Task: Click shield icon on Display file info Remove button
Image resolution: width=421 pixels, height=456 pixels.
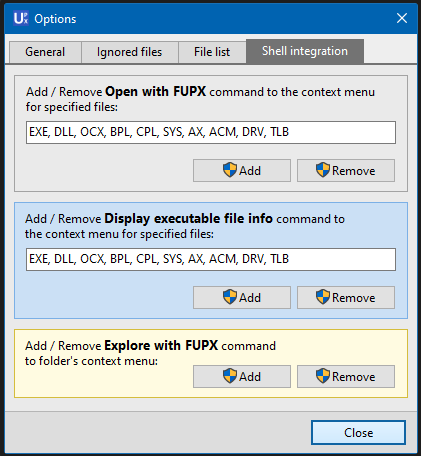Action: click(x=323, y=297)
